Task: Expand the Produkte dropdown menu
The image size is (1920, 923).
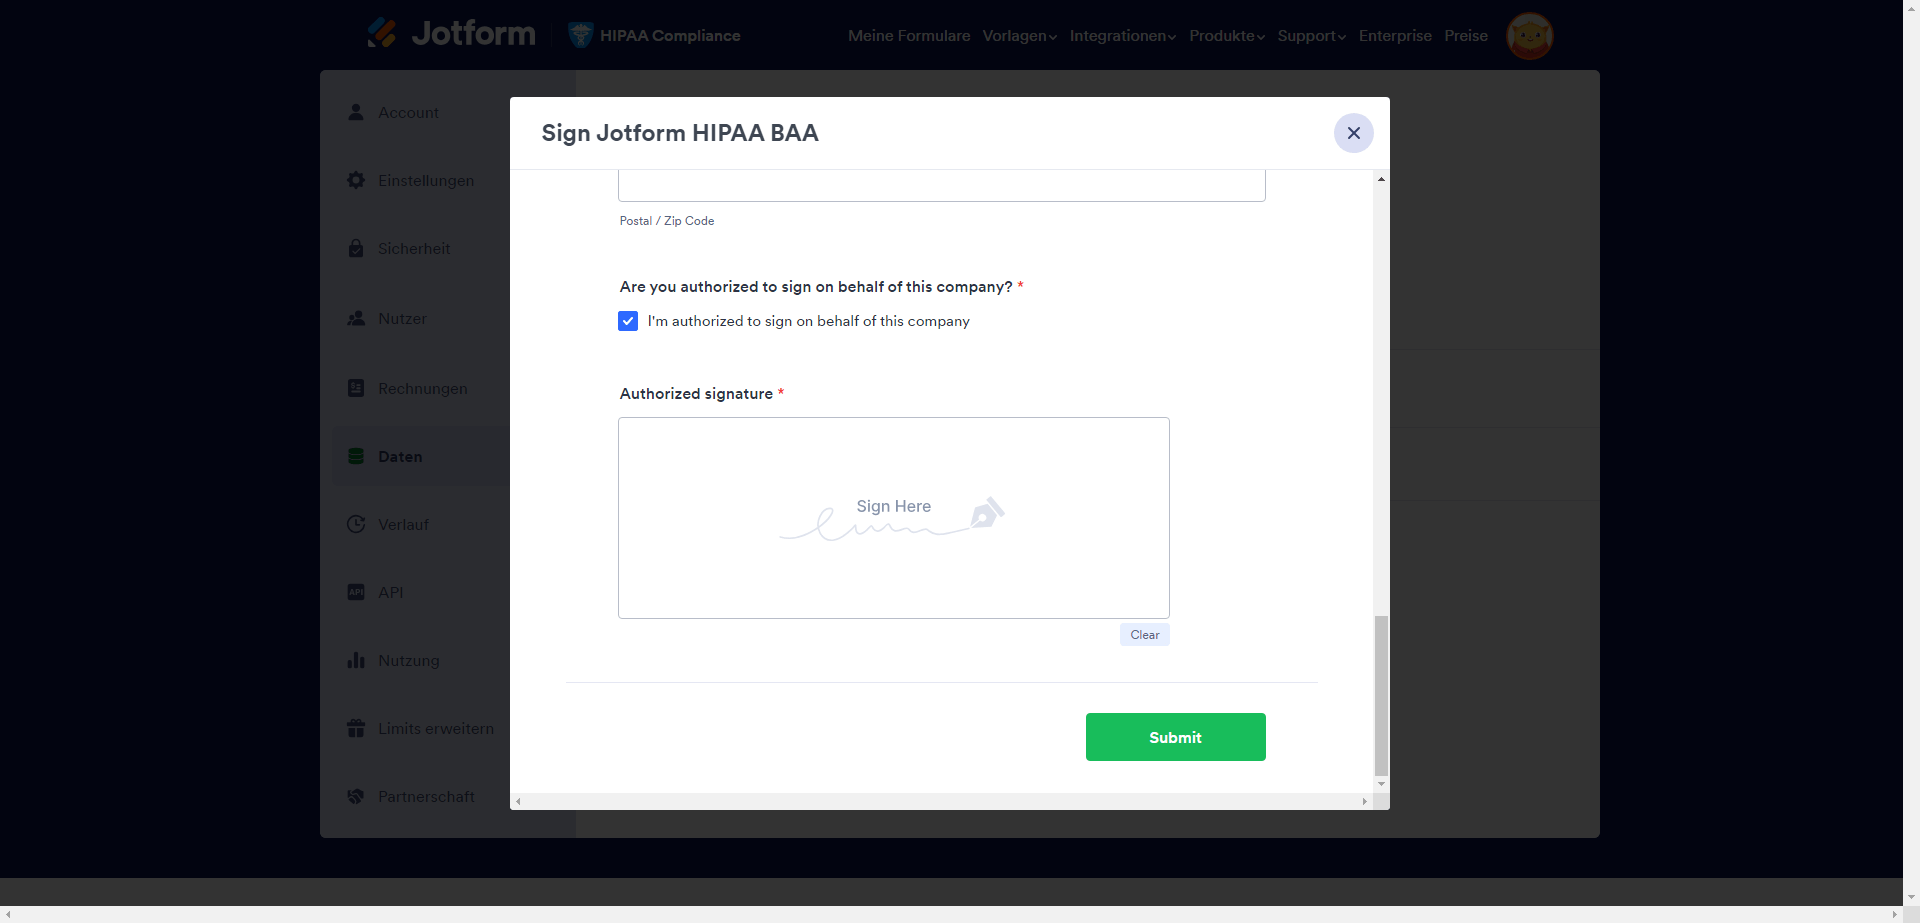Action: pos(1226,36)
